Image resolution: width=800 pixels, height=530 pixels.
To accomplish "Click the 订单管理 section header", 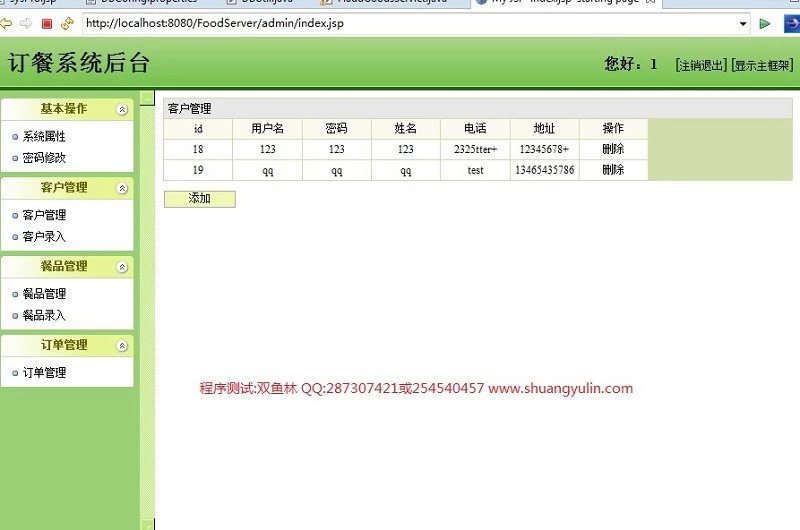I will point(67,345).
